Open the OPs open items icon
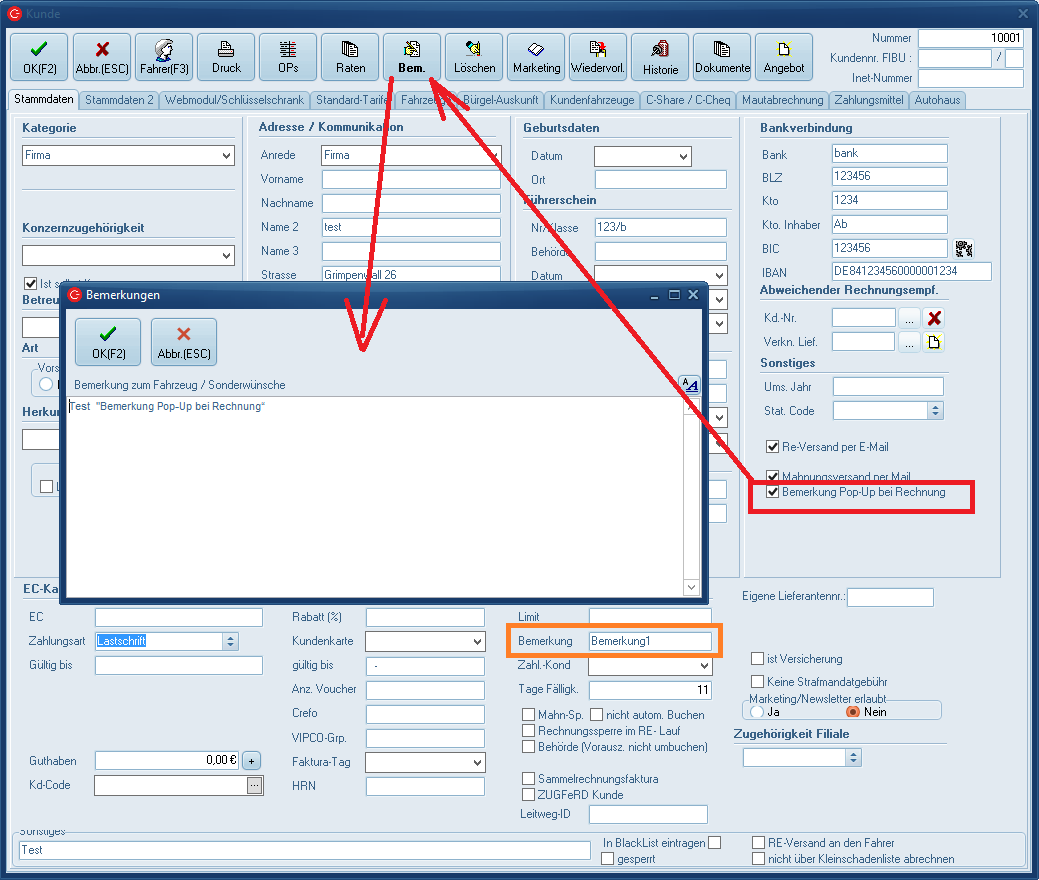1039x880 pixels. click(288, 57)
